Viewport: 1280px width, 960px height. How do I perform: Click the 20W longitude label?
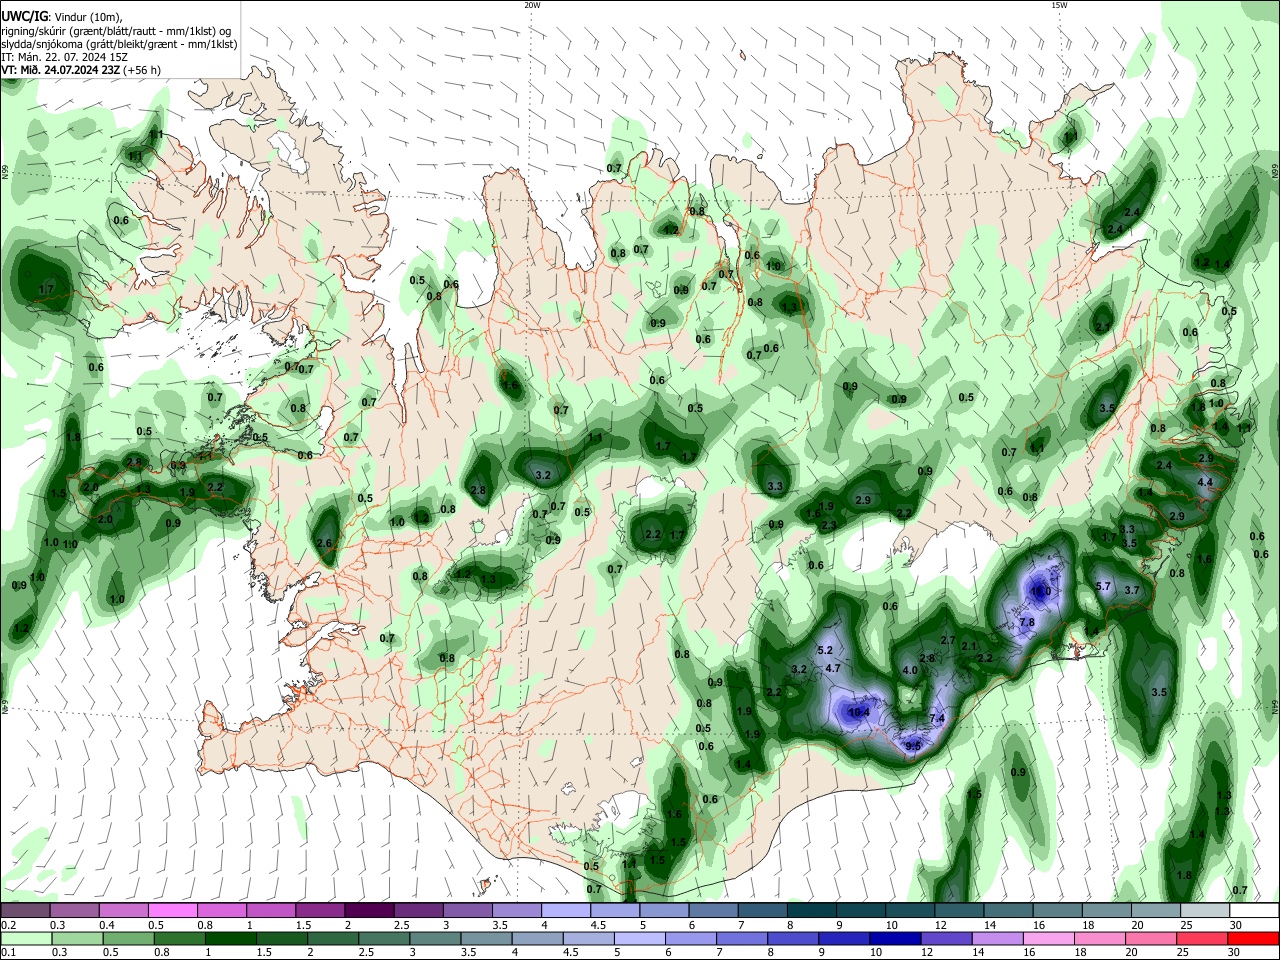(x=532, y=5)
